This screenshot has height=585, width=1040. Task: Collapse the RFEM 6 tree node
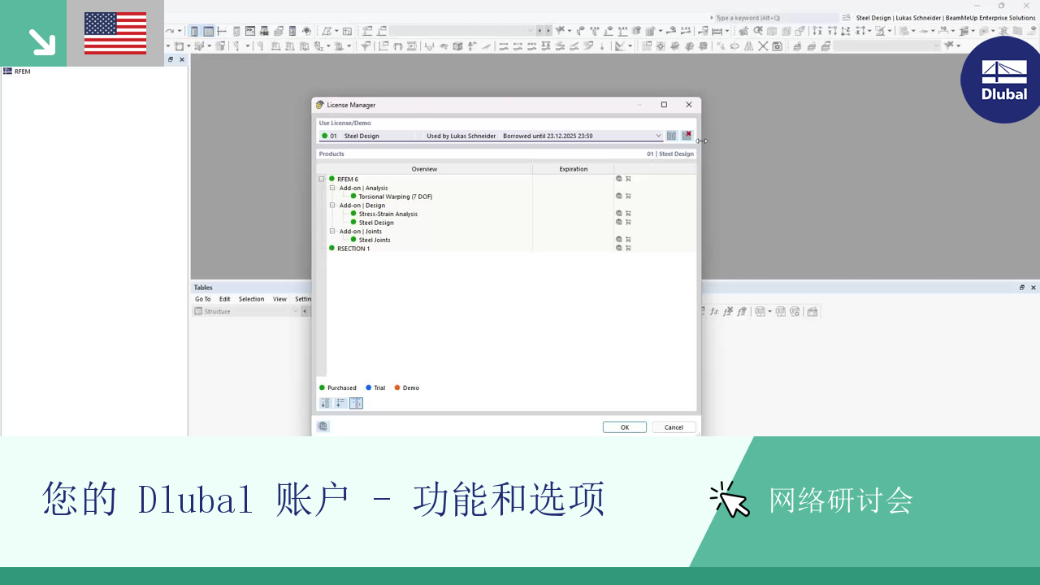click(x=322, y=179)
